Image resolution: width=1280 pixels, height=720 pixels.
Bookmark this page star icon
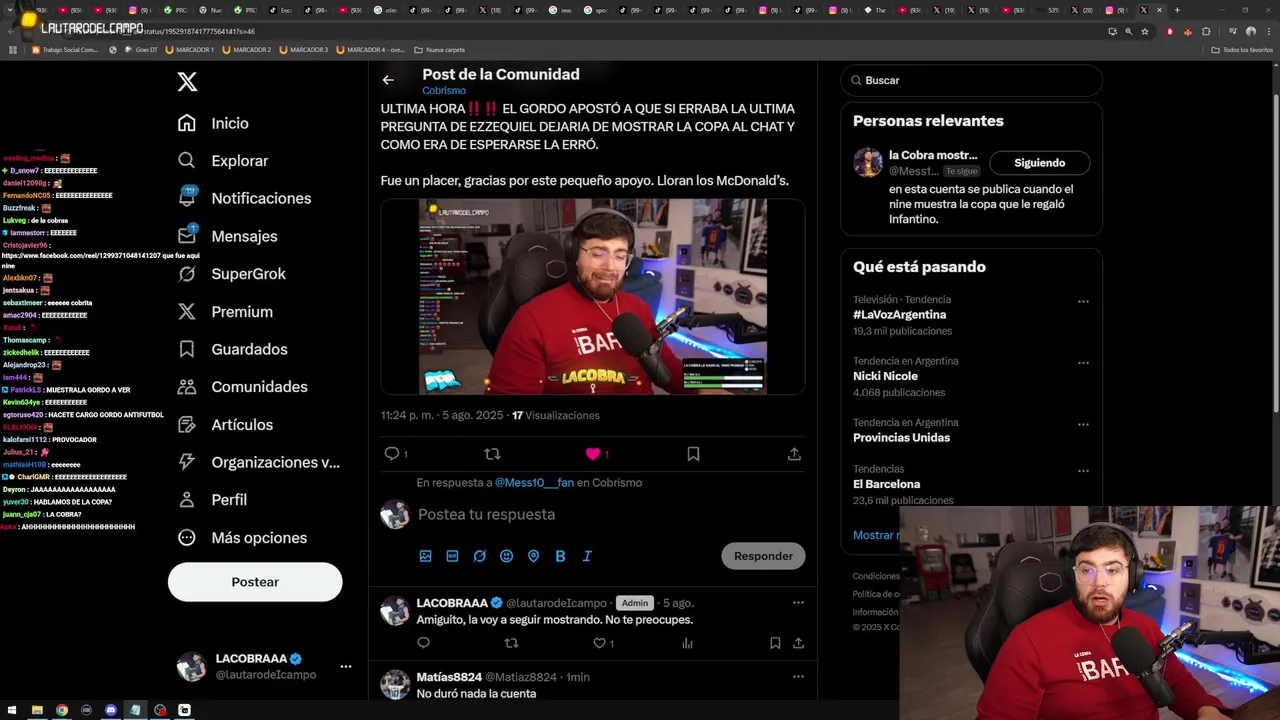tap(1145, 31)
